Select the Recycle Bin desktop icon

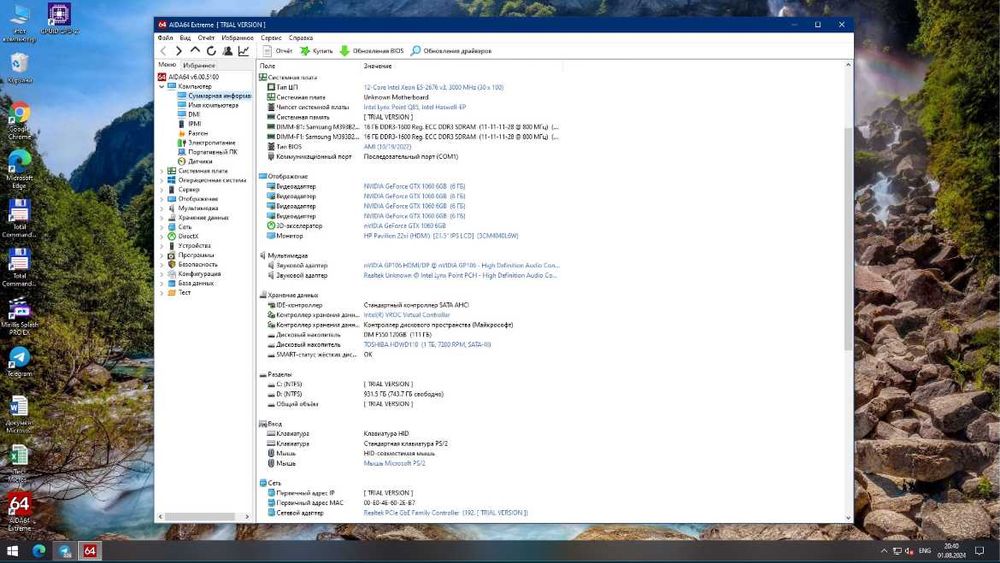[x=20, y=68]
